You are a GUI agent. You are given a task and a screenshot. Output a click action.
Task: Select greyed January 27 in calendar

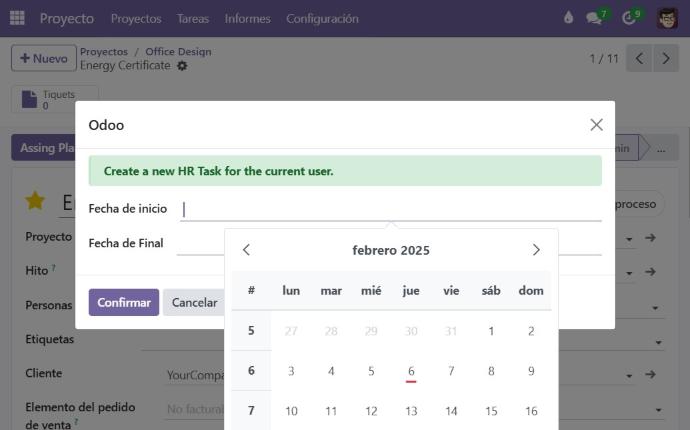(291, 331)
